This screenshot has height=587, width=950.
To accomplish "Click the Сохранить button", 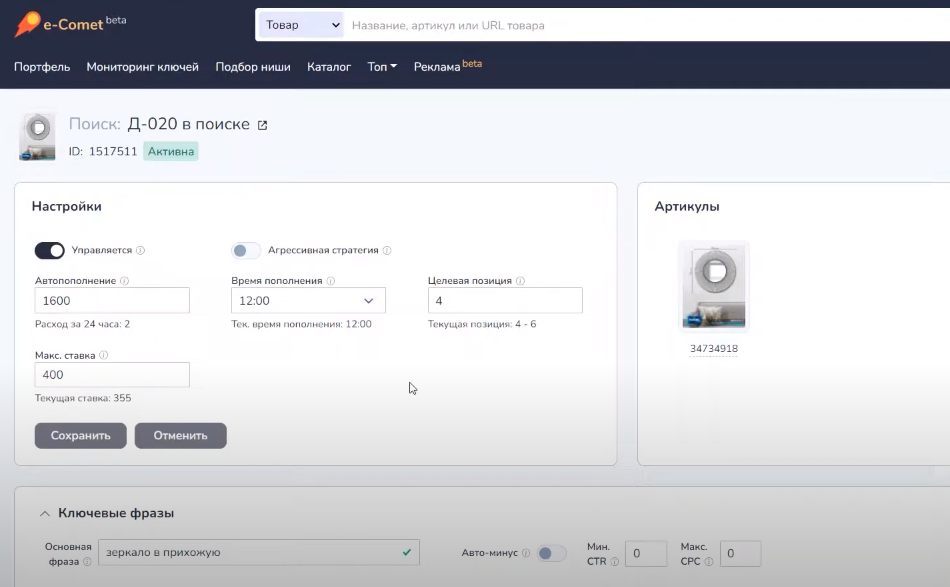I will coord(80,435).
